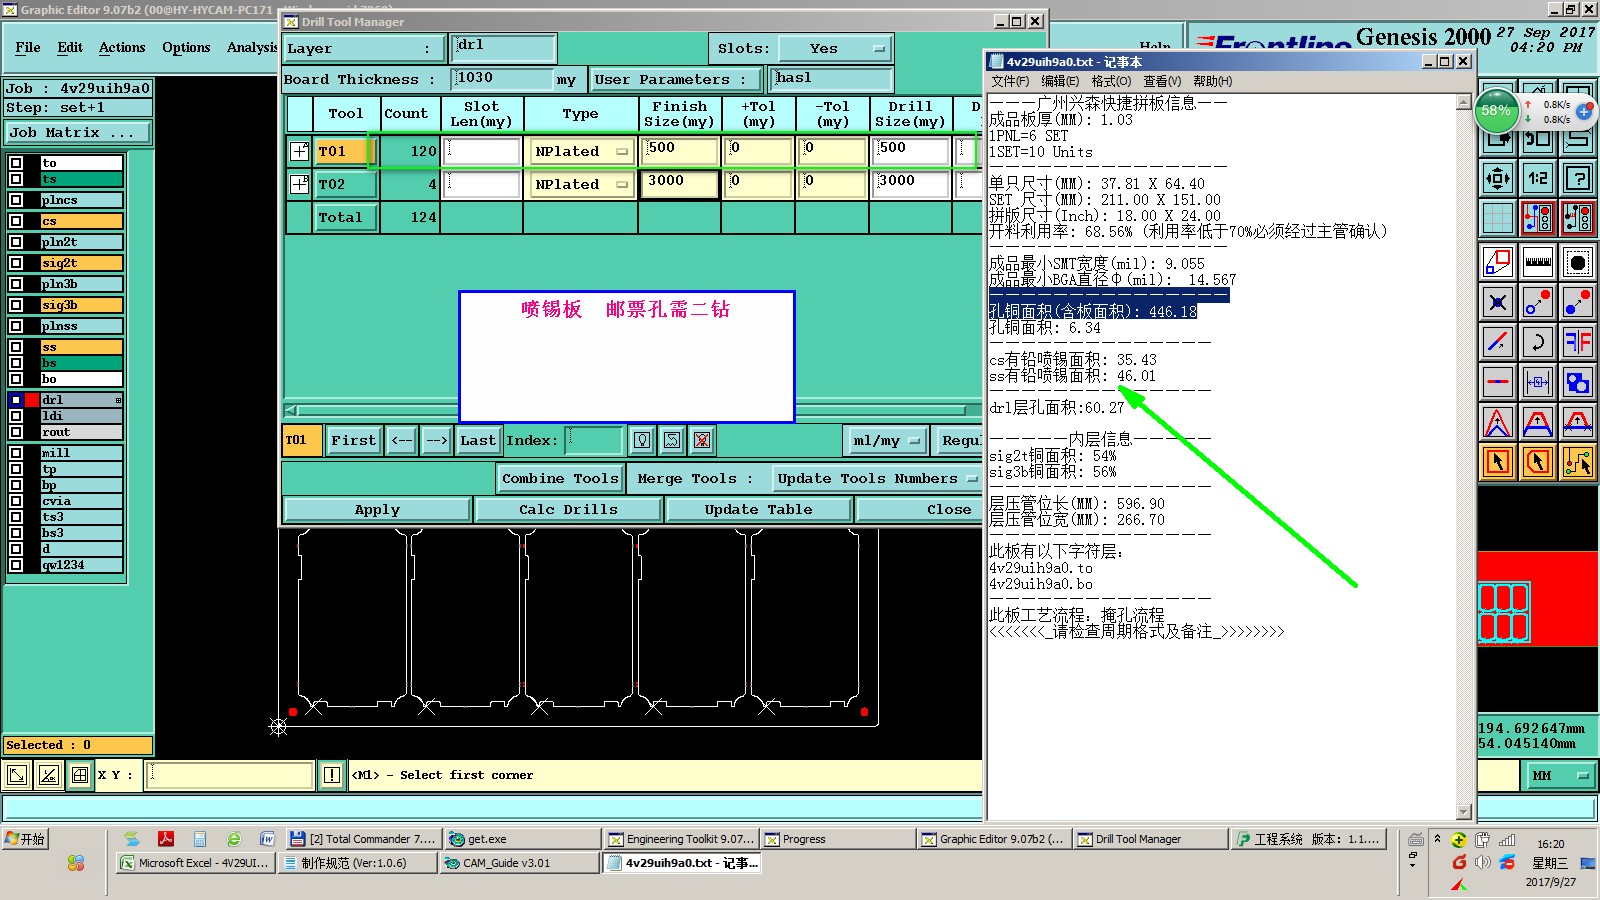The height and width of the screenshot is (900, 1600).
Task: Open the Job Matrix button
Action: click(78, 133)
